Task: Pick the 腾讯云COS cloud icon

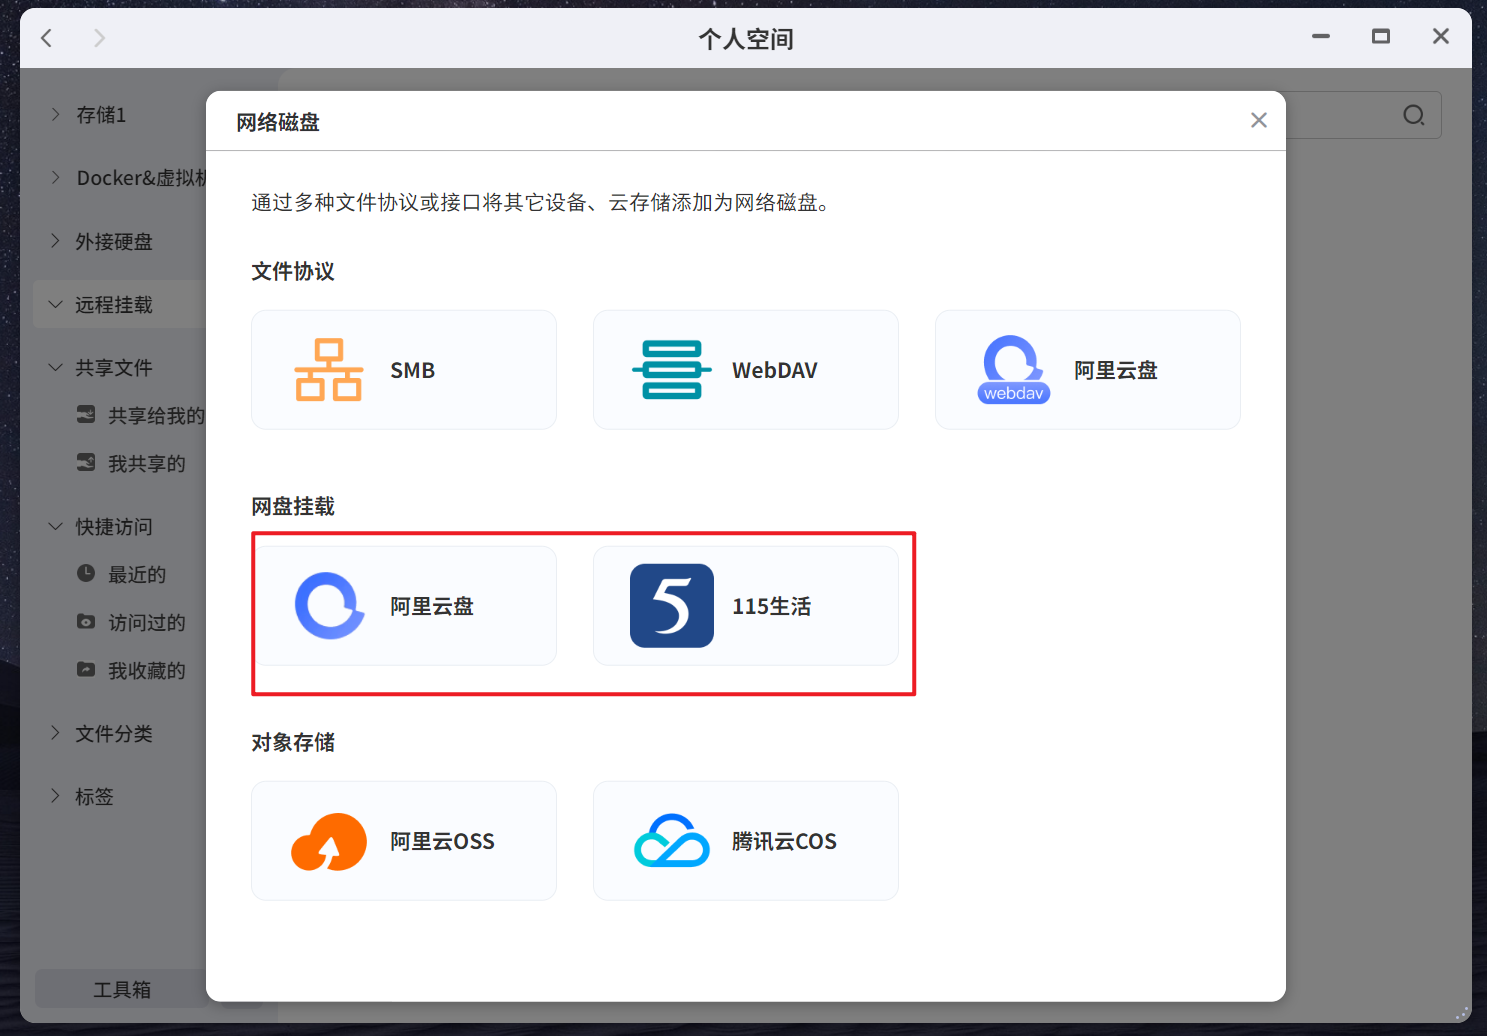Action: 672,841
